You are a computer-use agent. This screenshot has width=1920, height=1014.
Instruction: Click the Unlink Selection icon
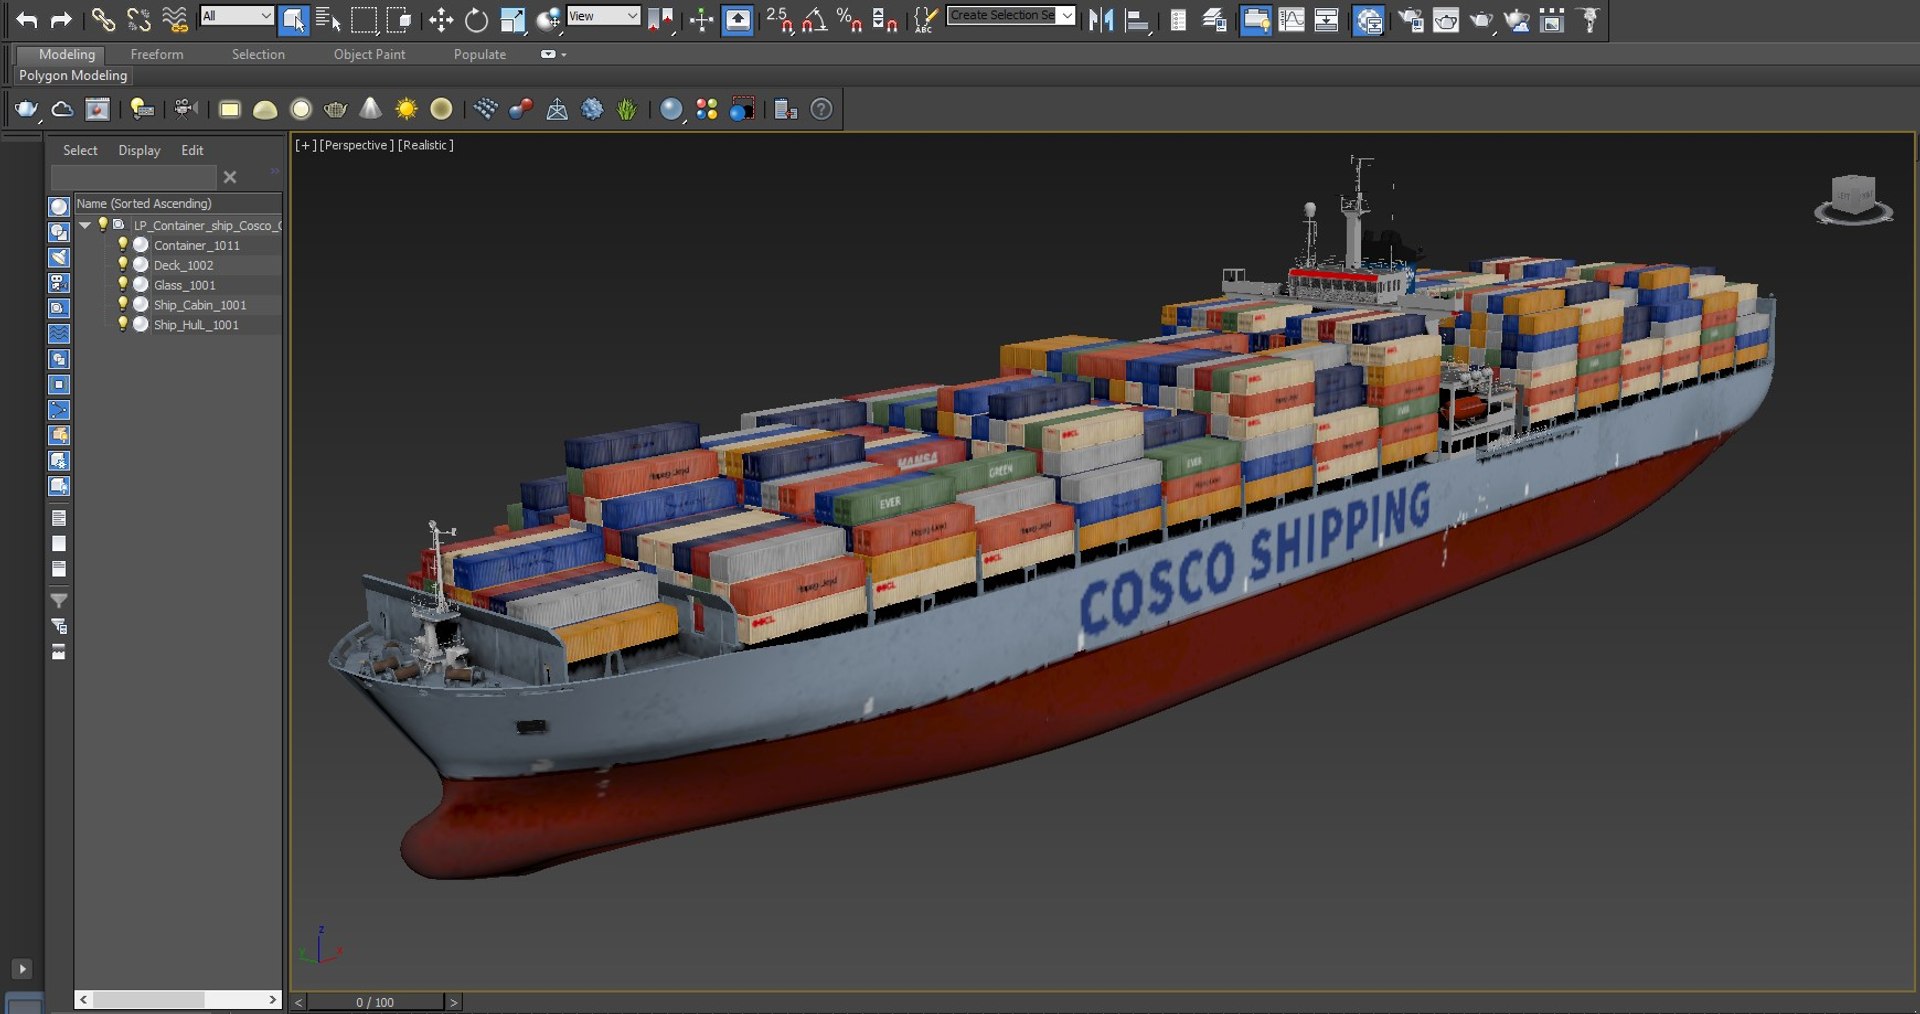tap(139, 19)
